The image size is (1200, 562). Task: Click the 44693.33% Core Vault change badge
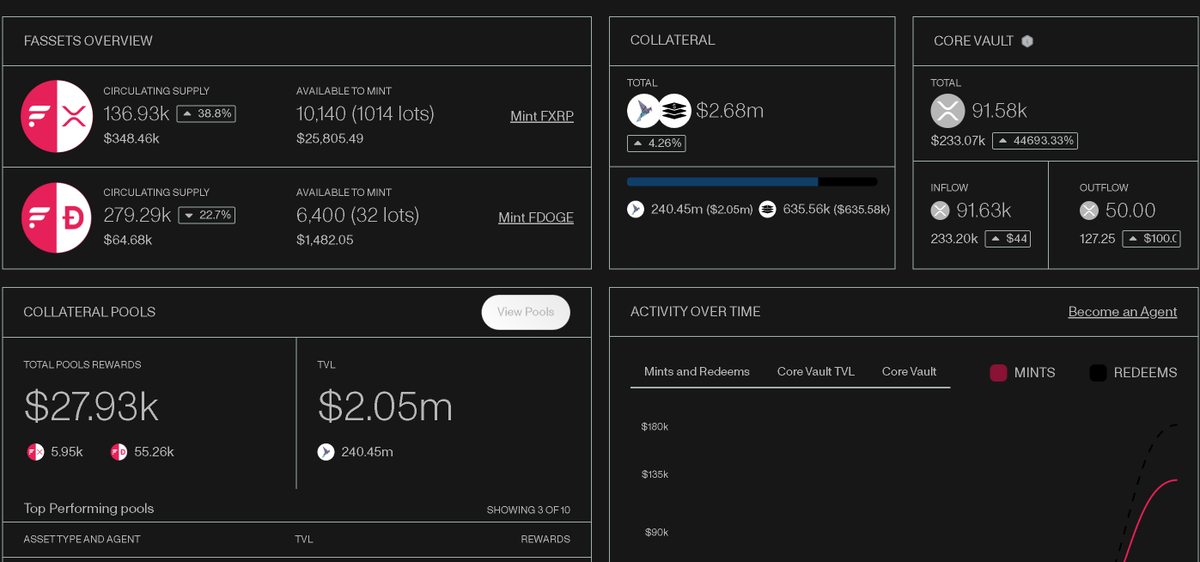(1035, 141)
